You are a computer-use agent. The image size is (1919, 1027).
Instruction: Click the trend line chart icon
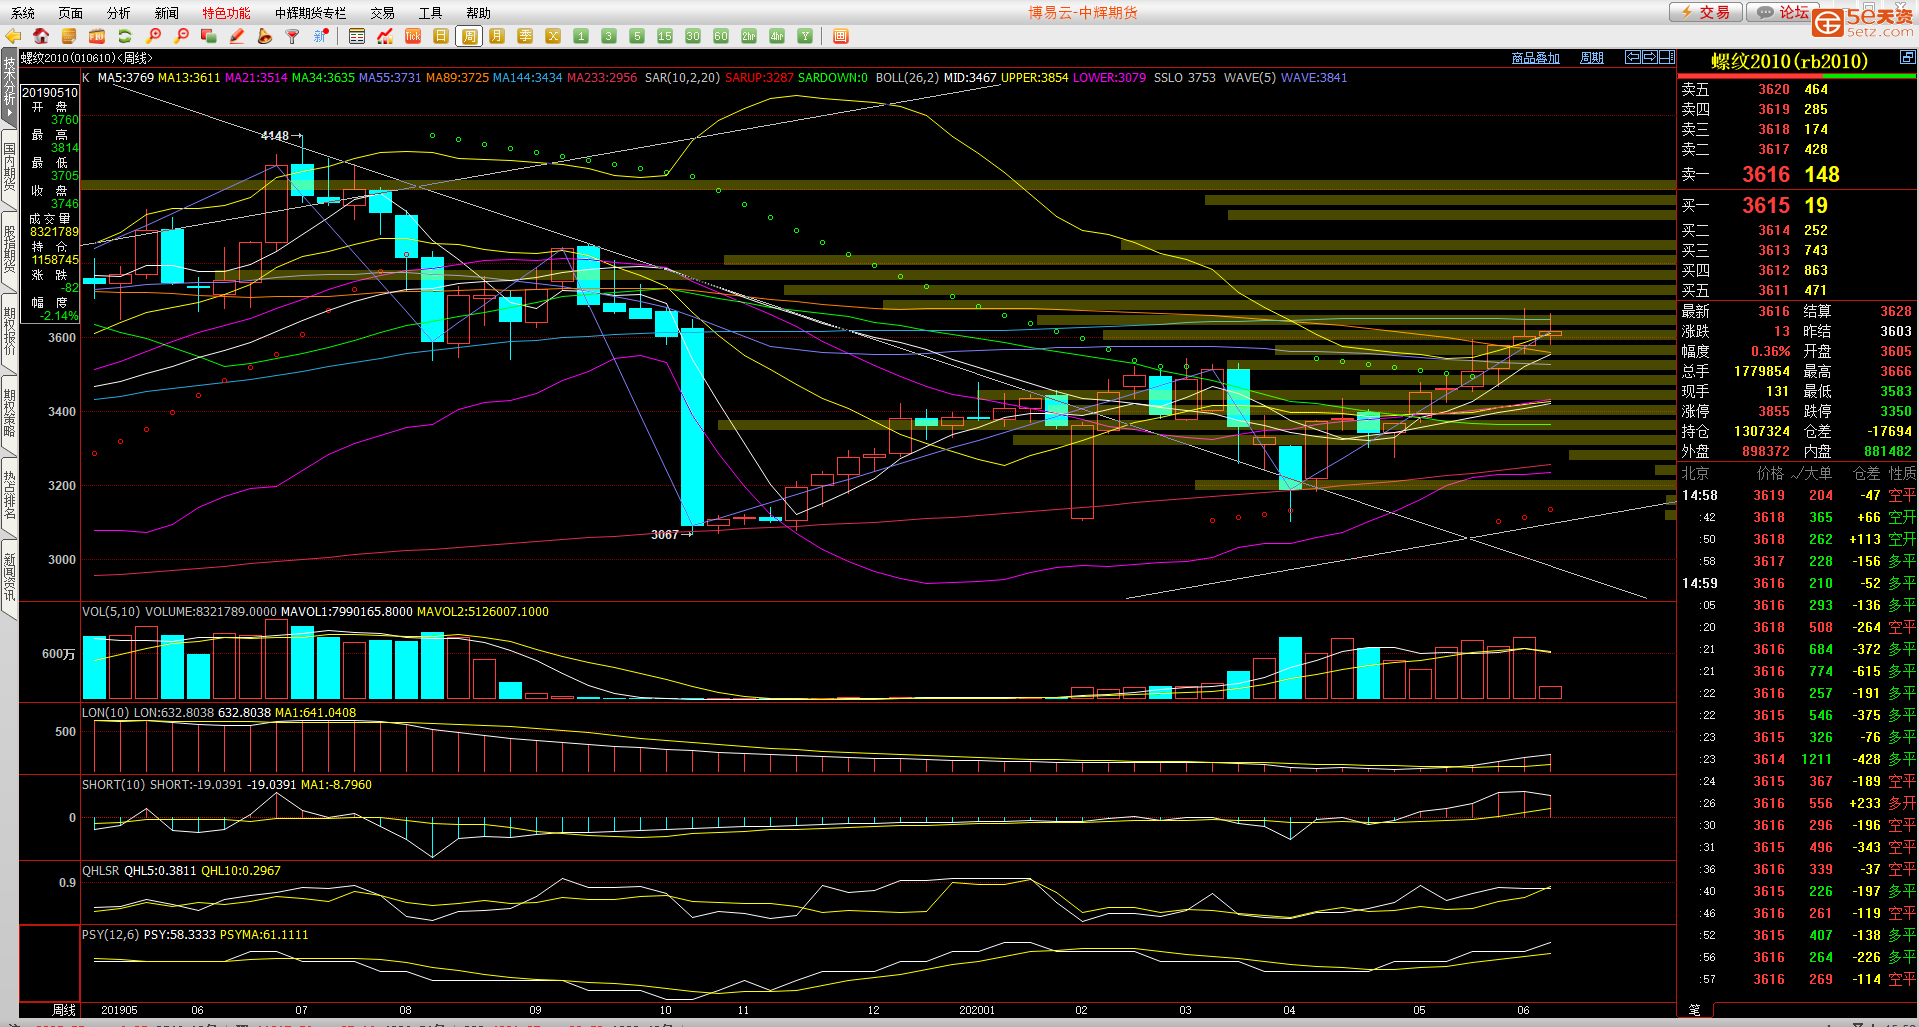pos(385,36)
